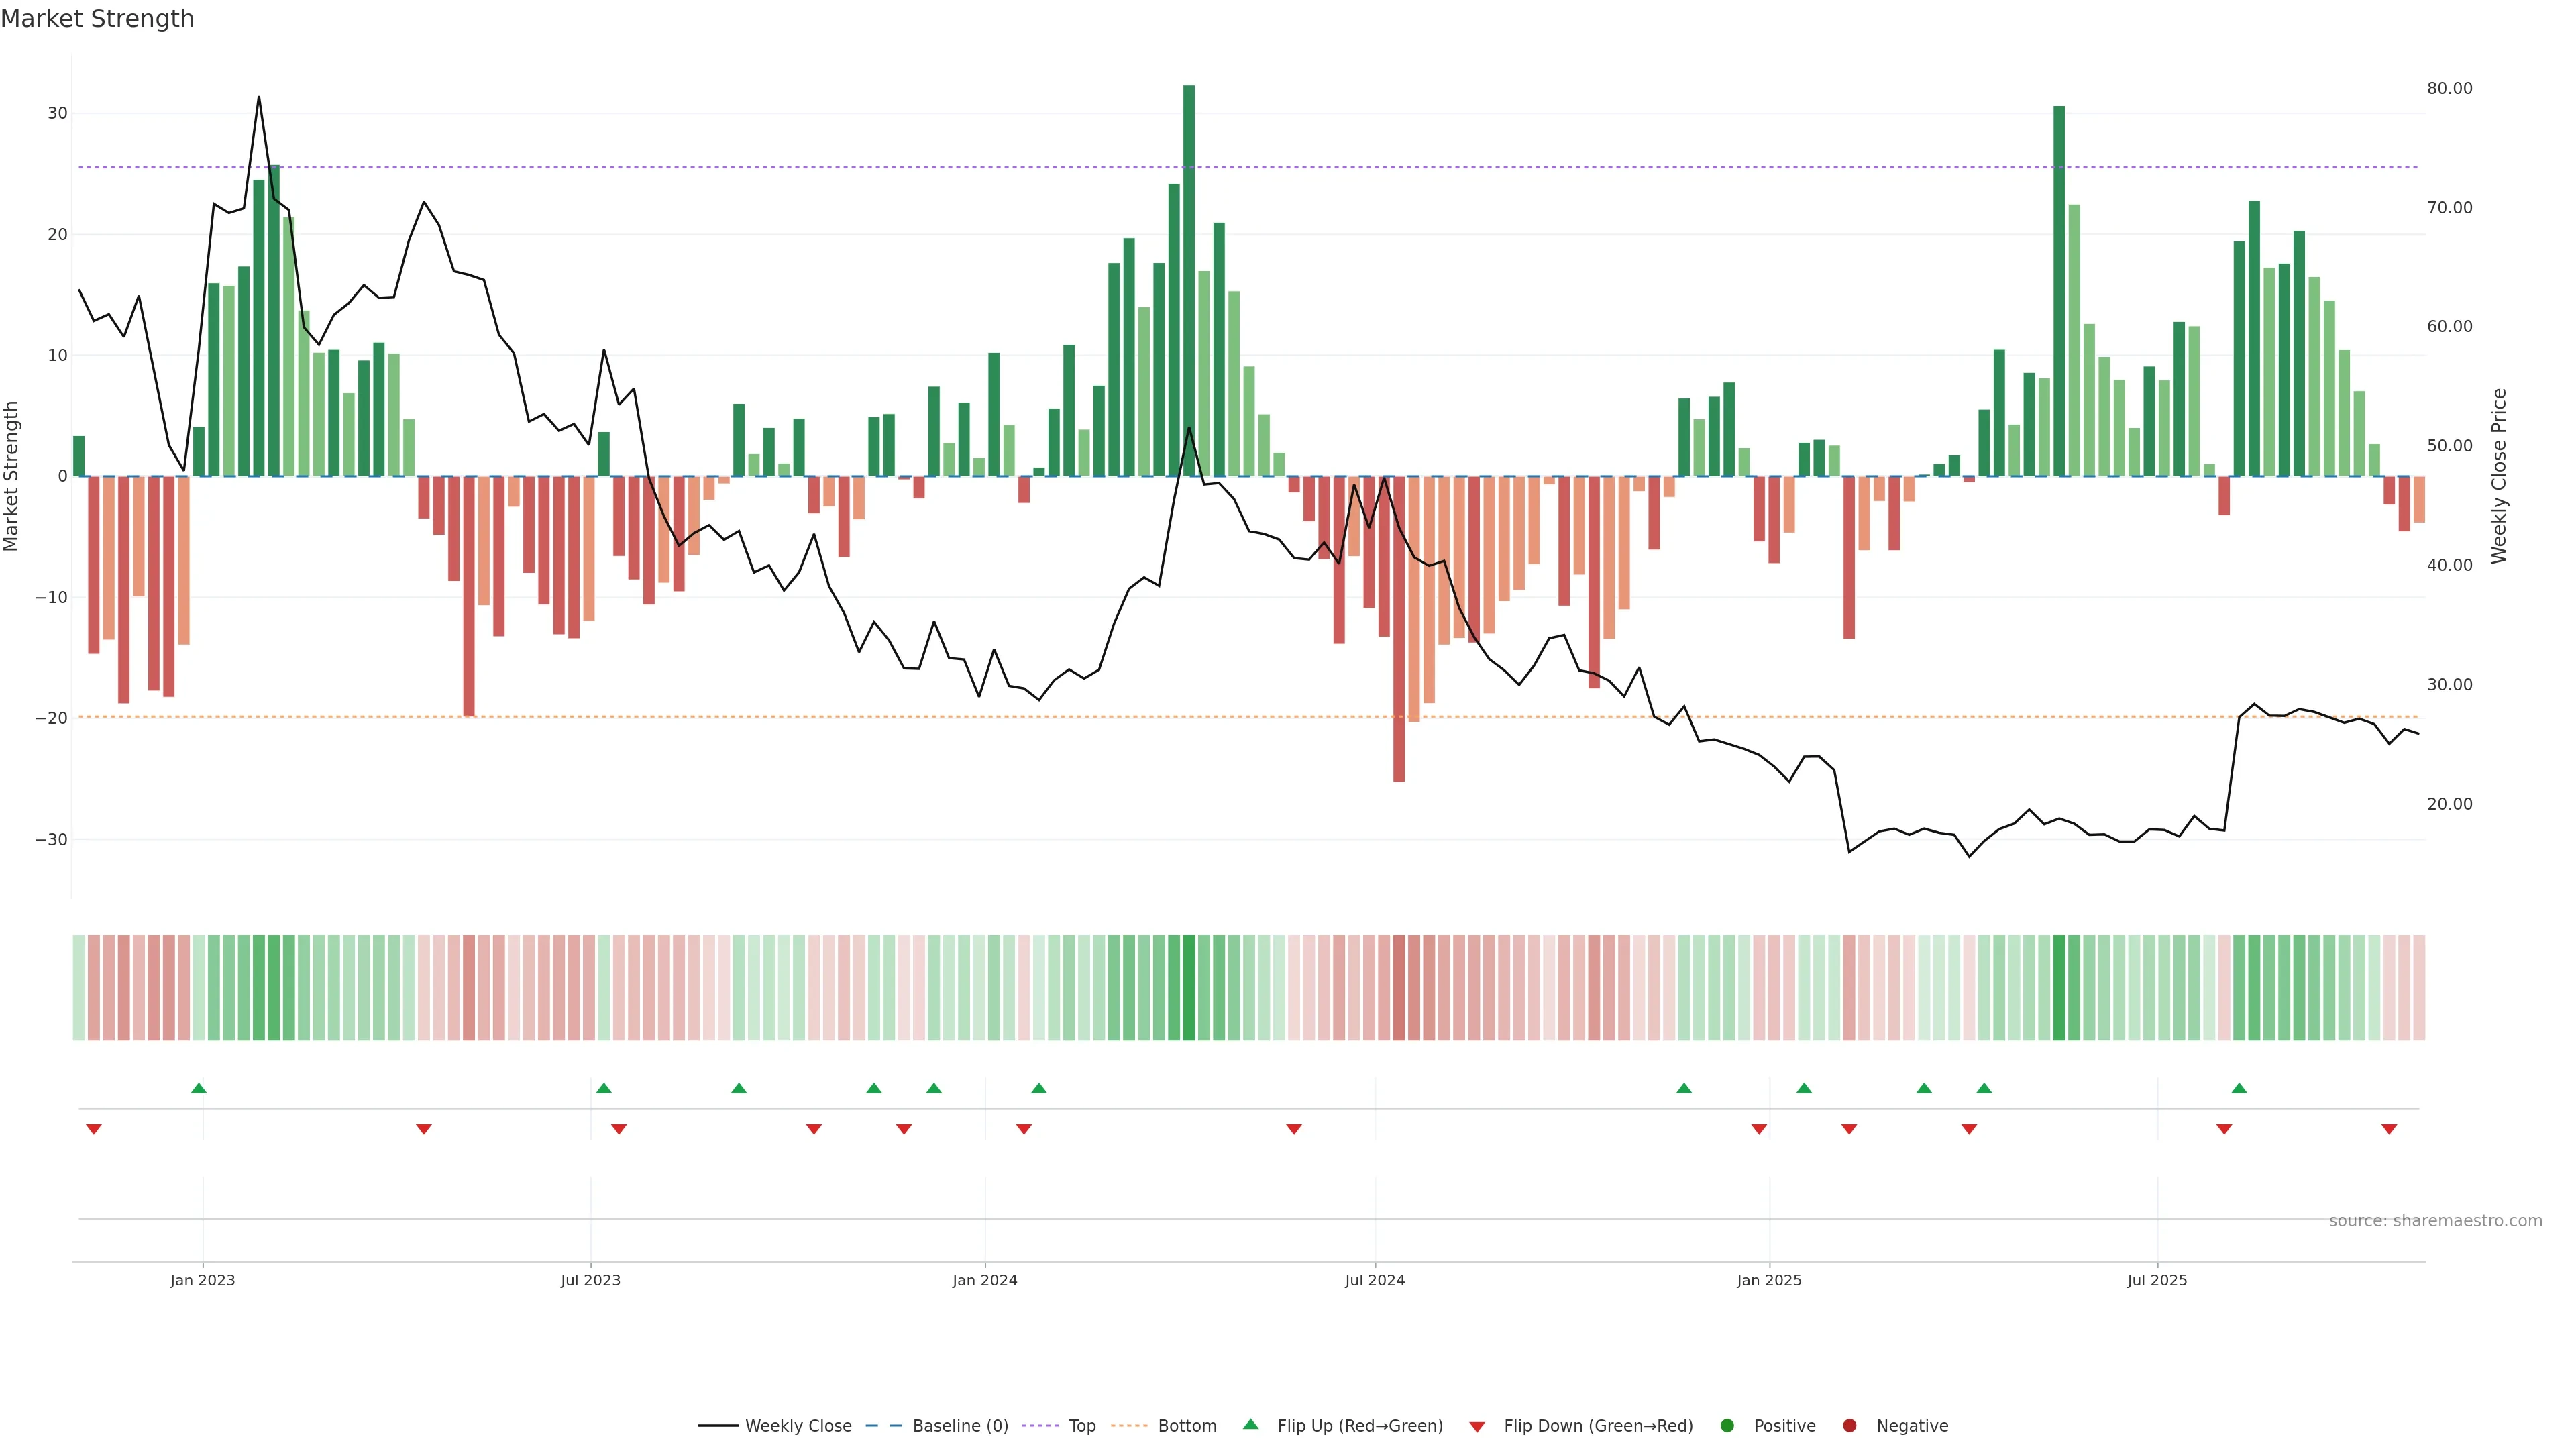Click Flip Down red triangle legend icon
Screen dimensions: 2576x1449
pyautogui.click(x=1477, y=1426)
